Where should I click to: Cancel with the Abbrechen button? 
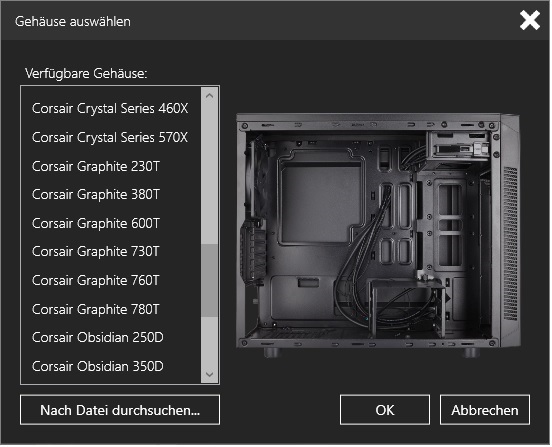coord(486,411)
